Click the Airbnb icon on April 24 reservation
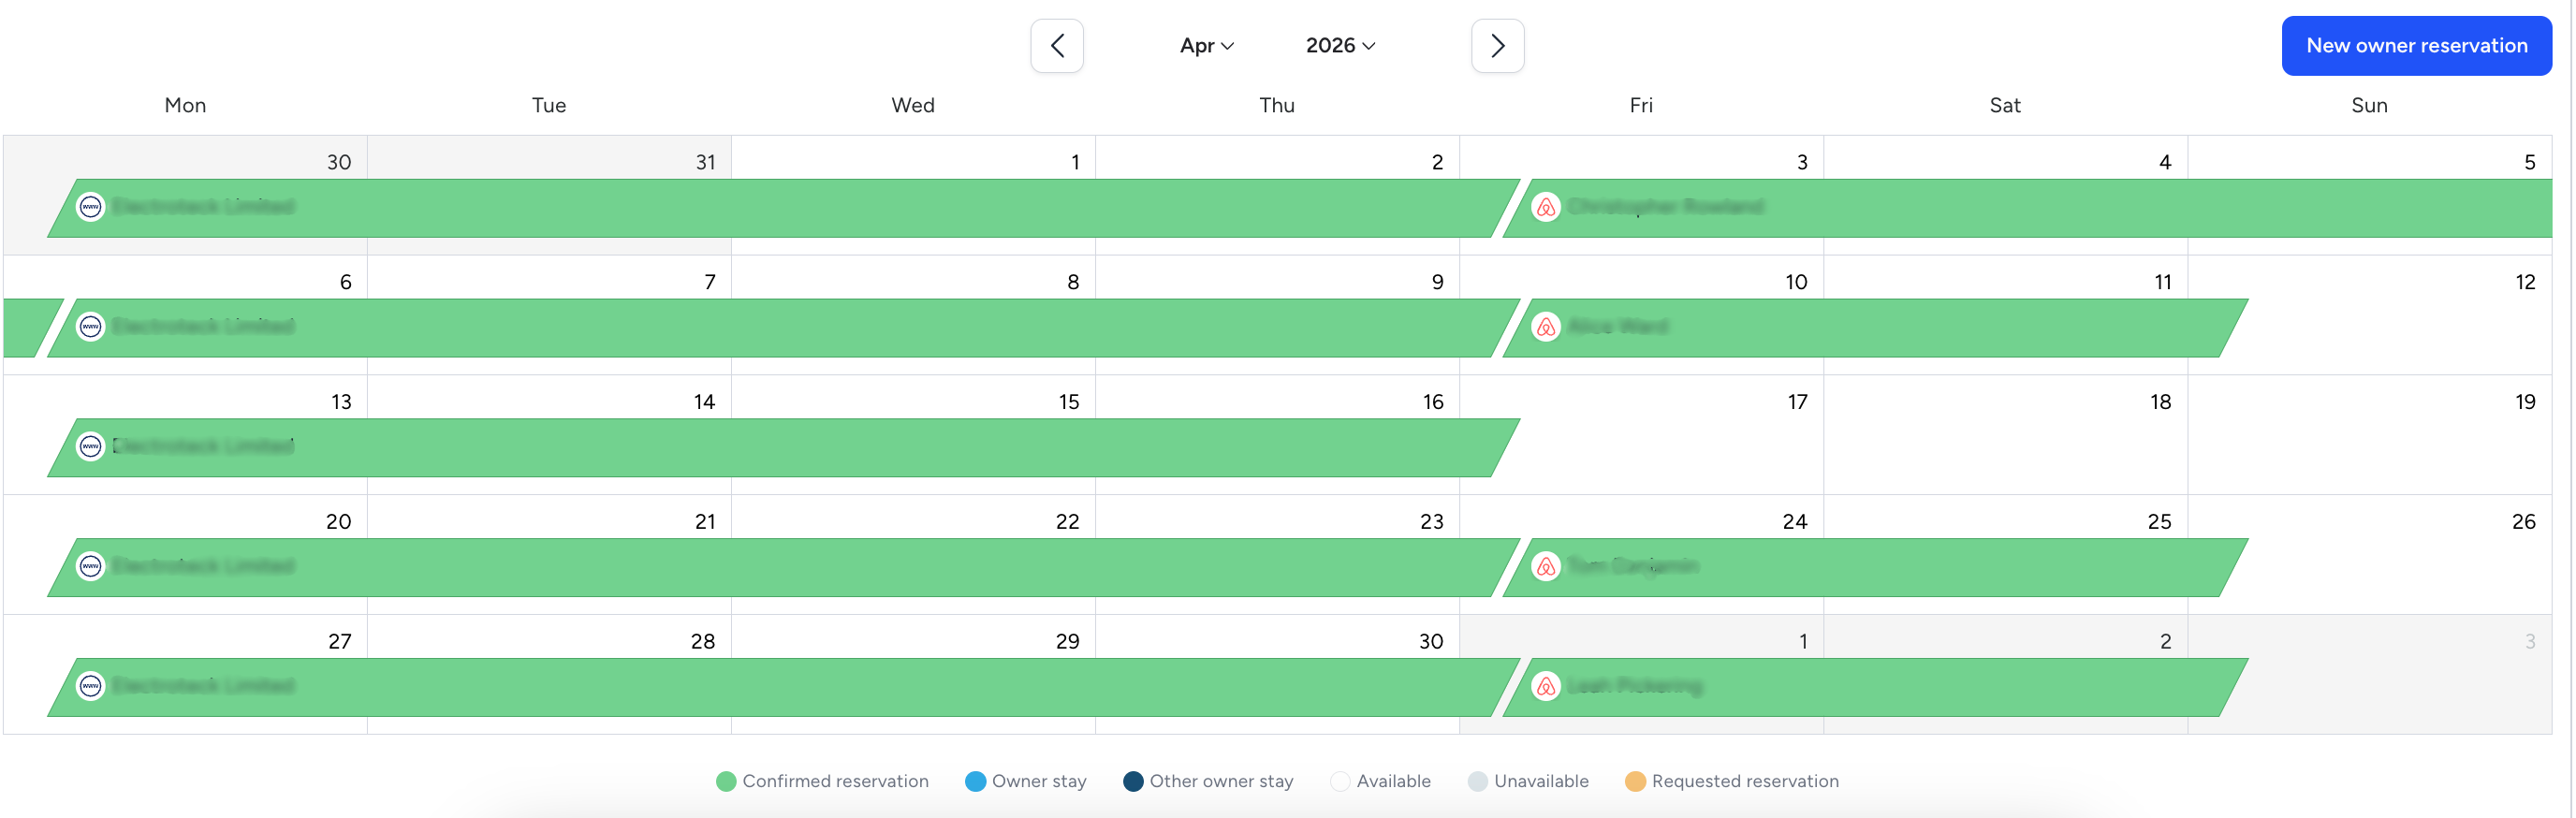 (x=1546, y=566)
